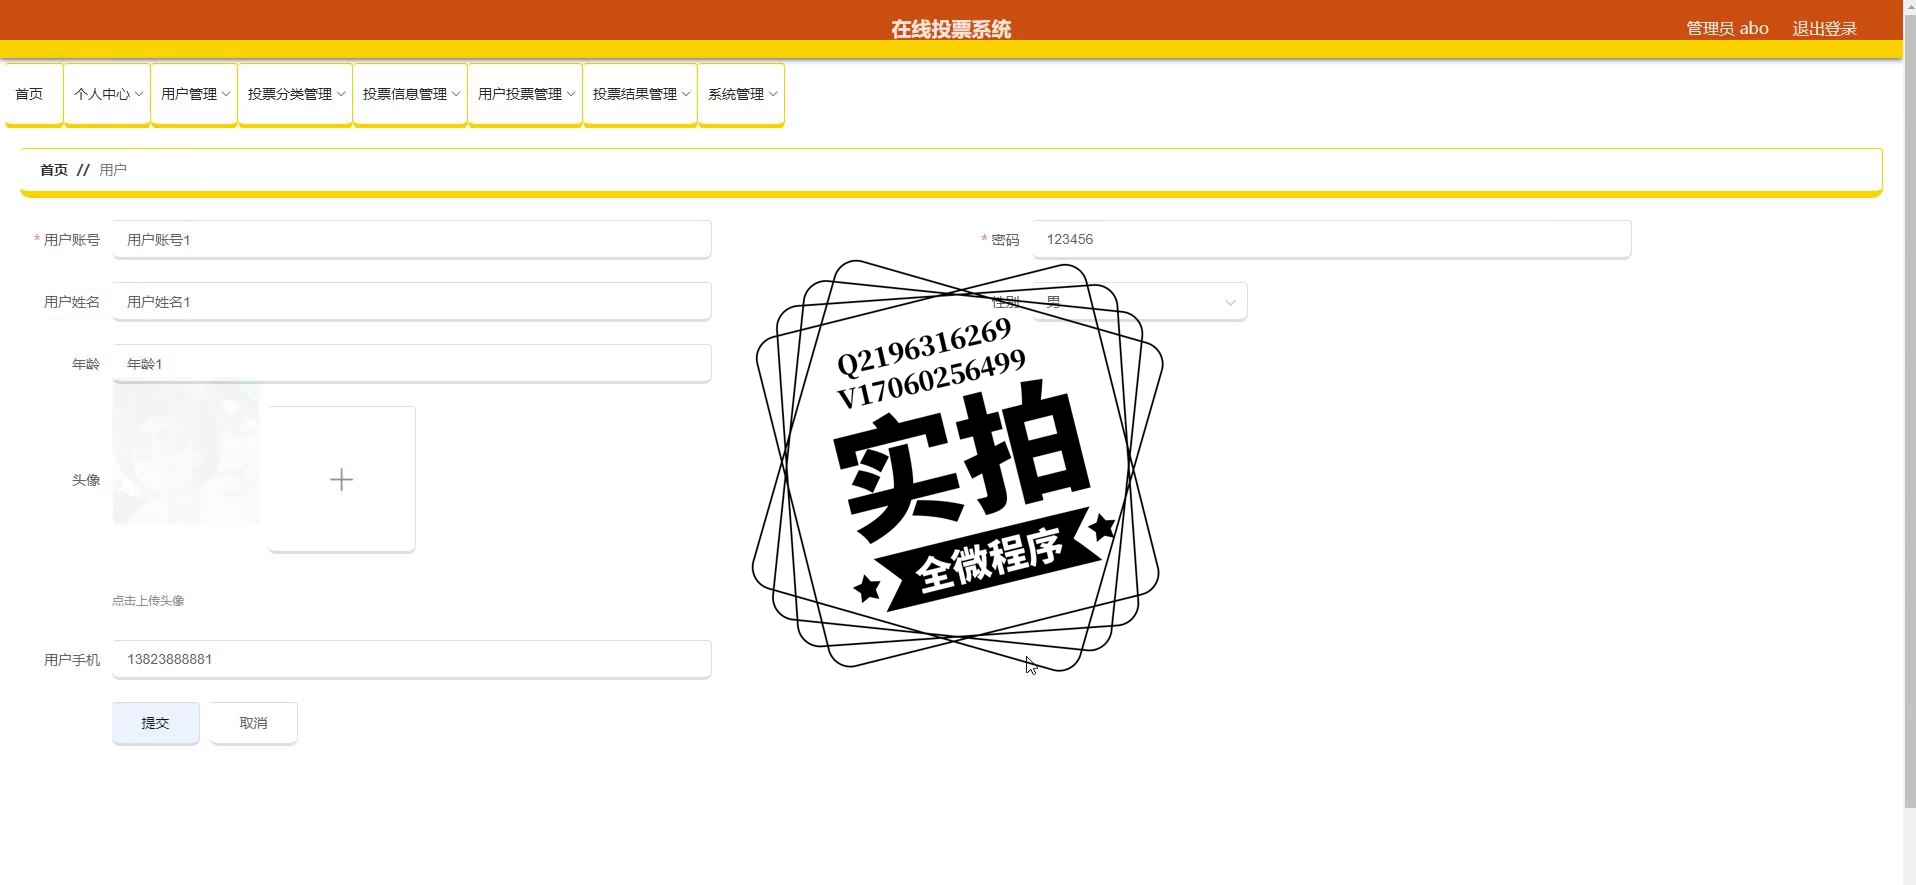Screen dimensions: 1916x885
Task: Open the 首页 menu item
Action: pyautogui.click(x=33, y=94)
